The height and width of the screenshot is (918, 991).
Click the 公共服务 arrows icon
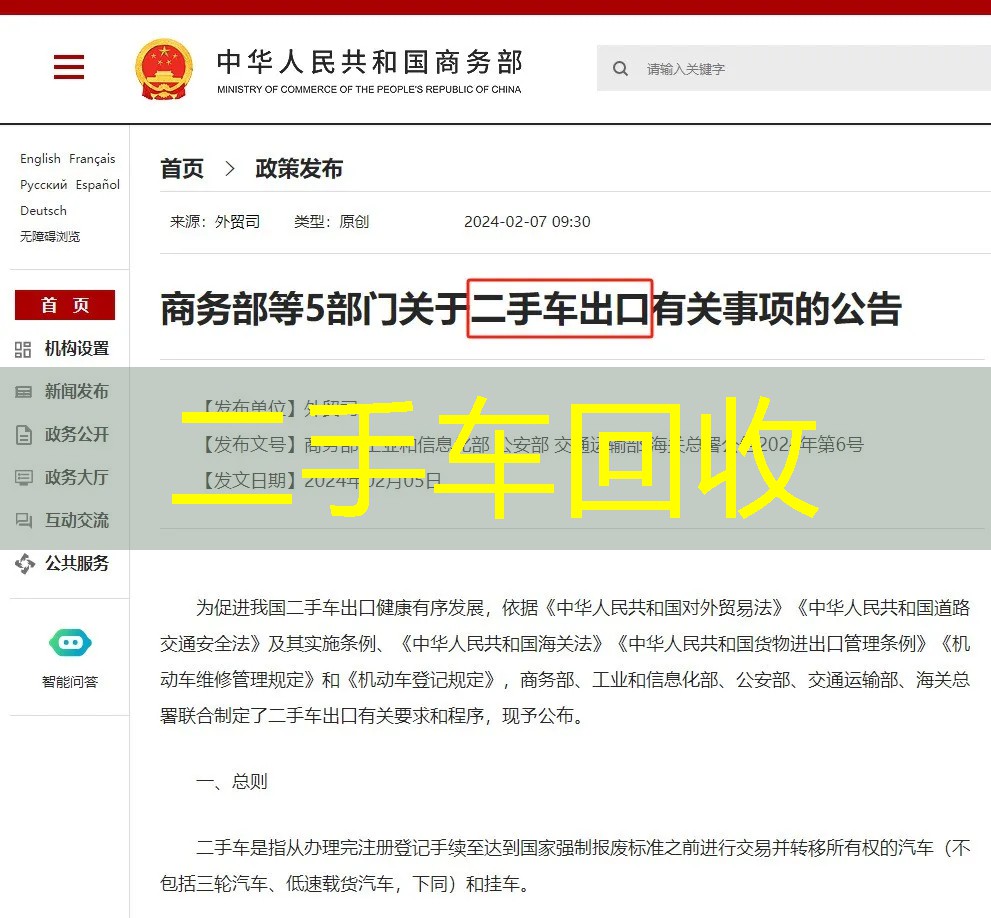point(25,563)
